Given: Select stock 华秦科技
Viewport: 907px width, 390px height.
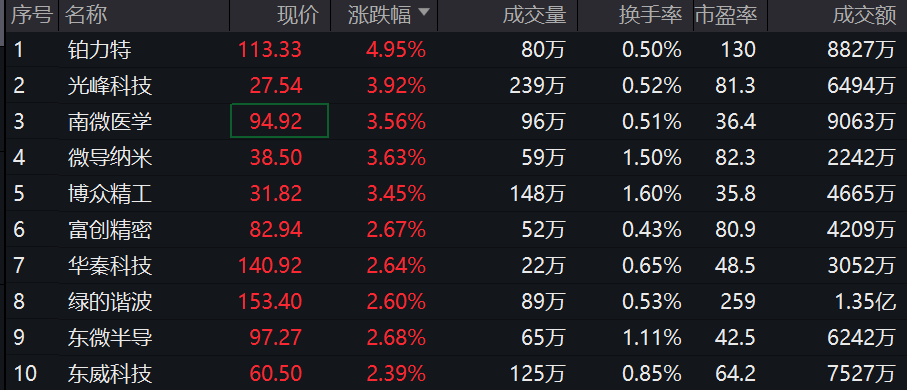Looking at the screenshot, I should point(110,266).
